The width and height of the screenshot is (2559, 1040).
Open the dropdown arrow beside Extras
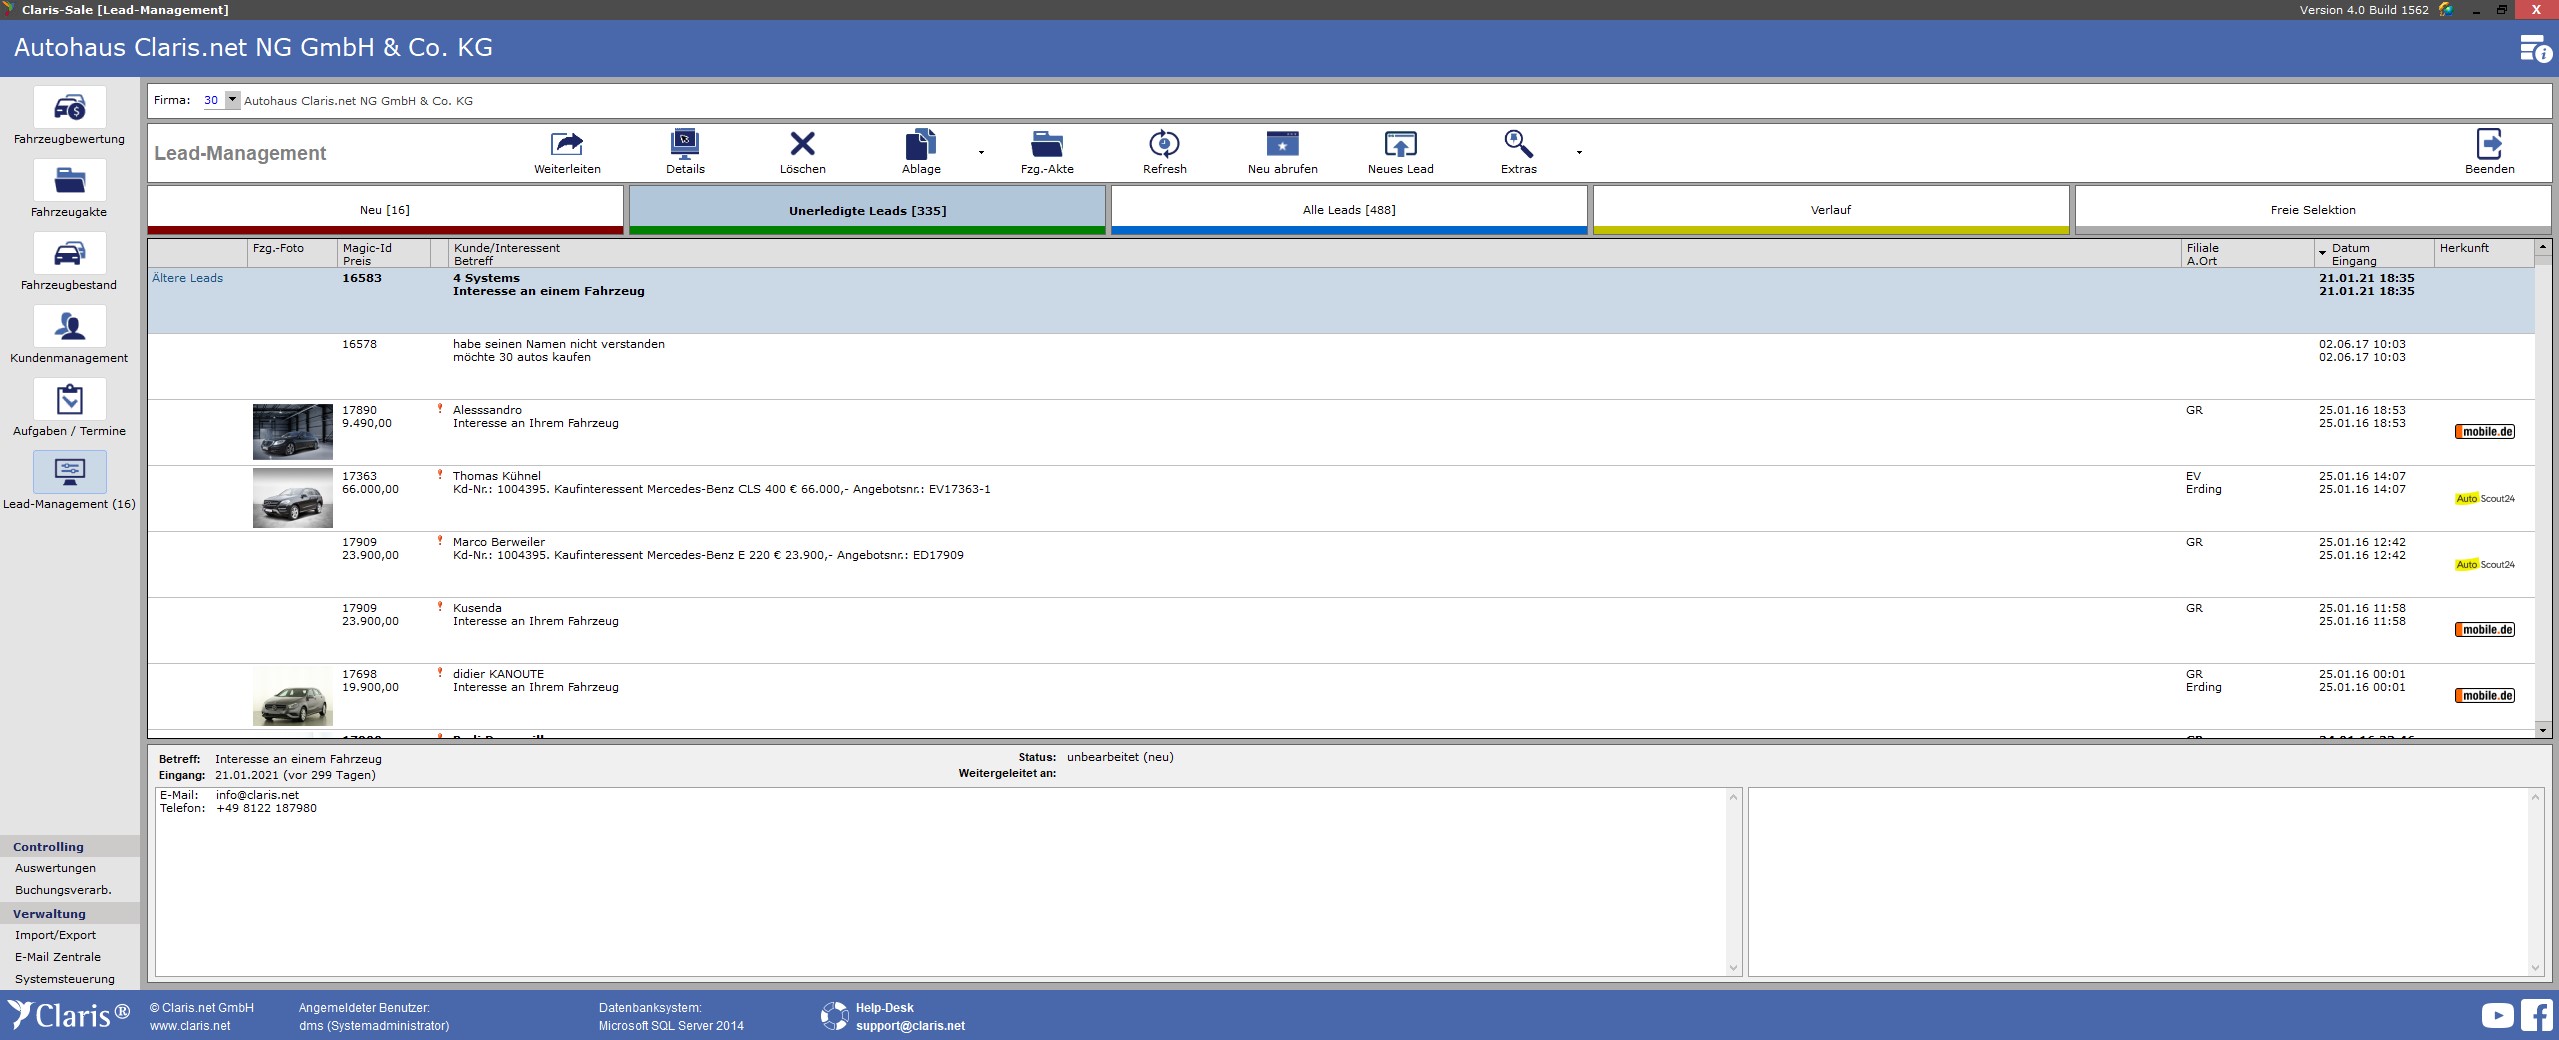[1579, 153]
